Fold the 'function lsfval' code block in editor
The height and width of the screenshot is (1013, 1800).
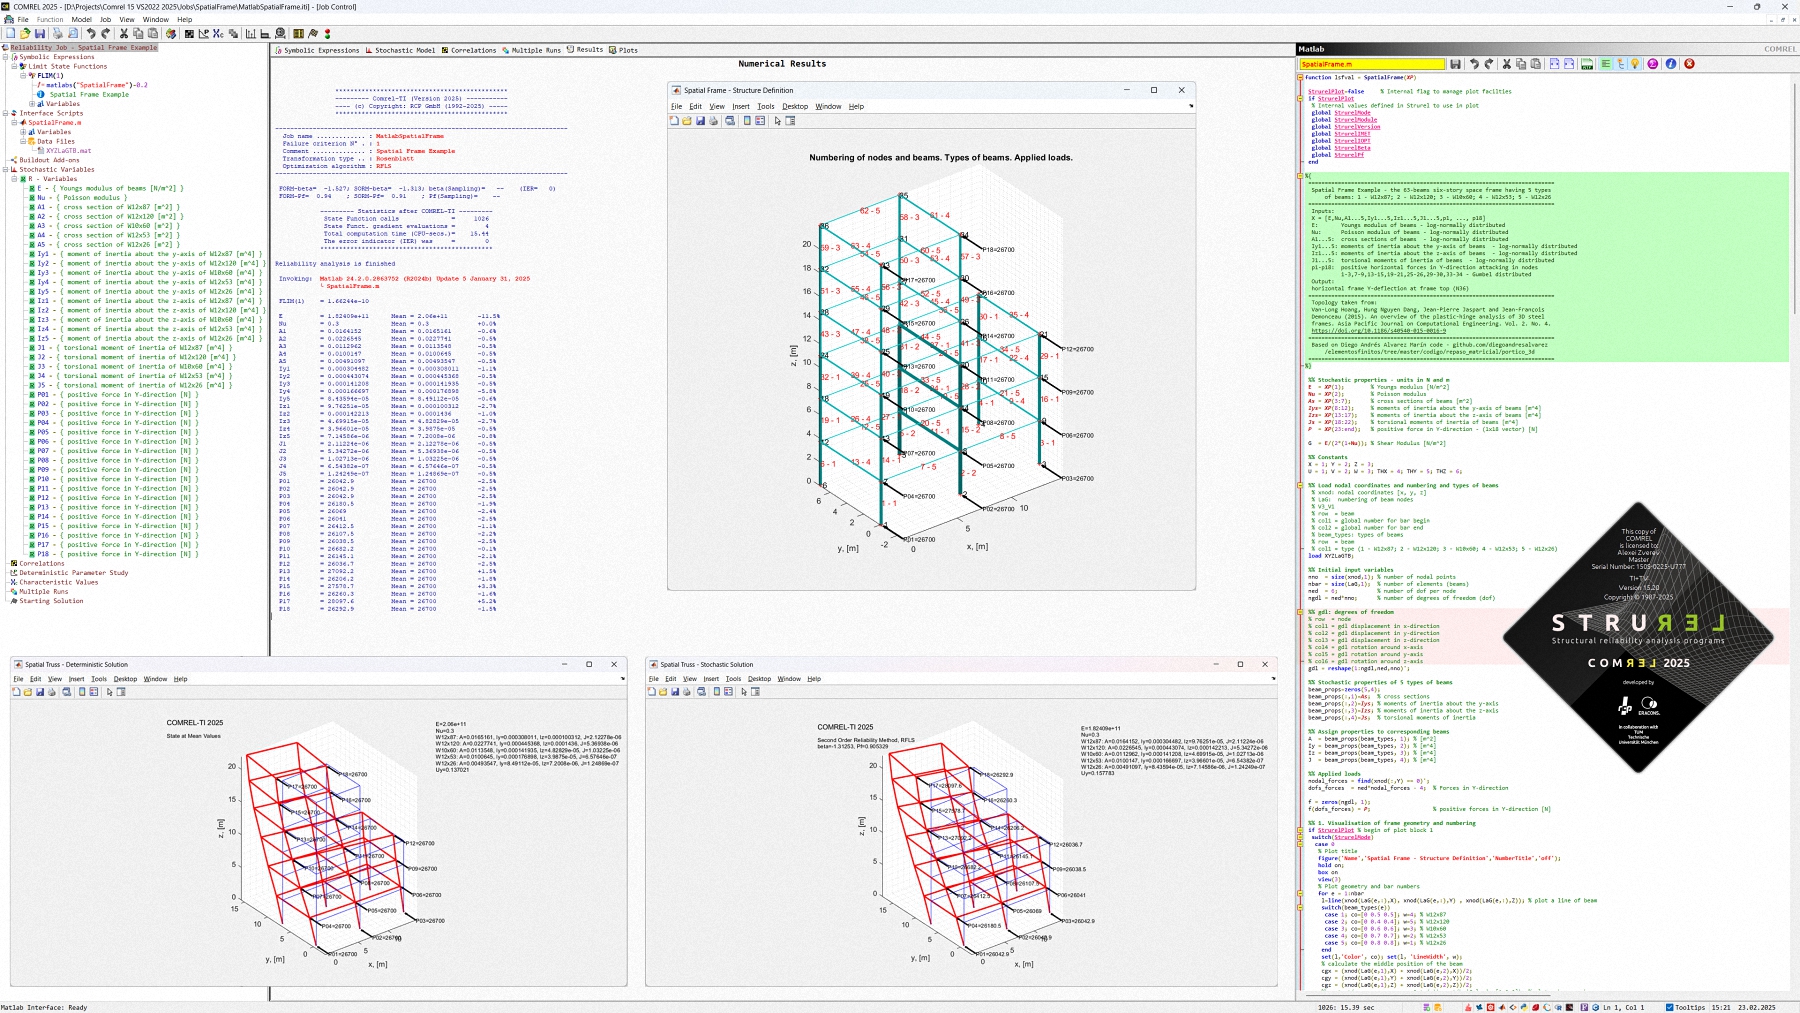pyautogui.click(x=1300, y=78)
